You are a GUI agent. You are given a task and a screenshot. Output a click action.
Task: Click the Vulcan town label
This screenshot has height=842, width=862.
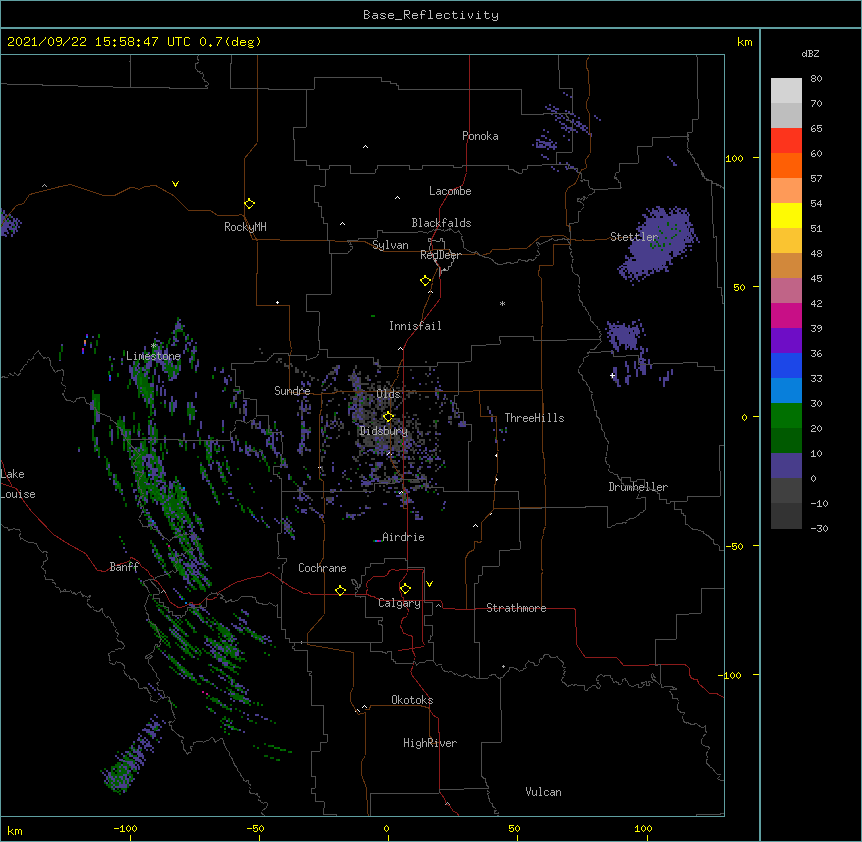[543, 792]
